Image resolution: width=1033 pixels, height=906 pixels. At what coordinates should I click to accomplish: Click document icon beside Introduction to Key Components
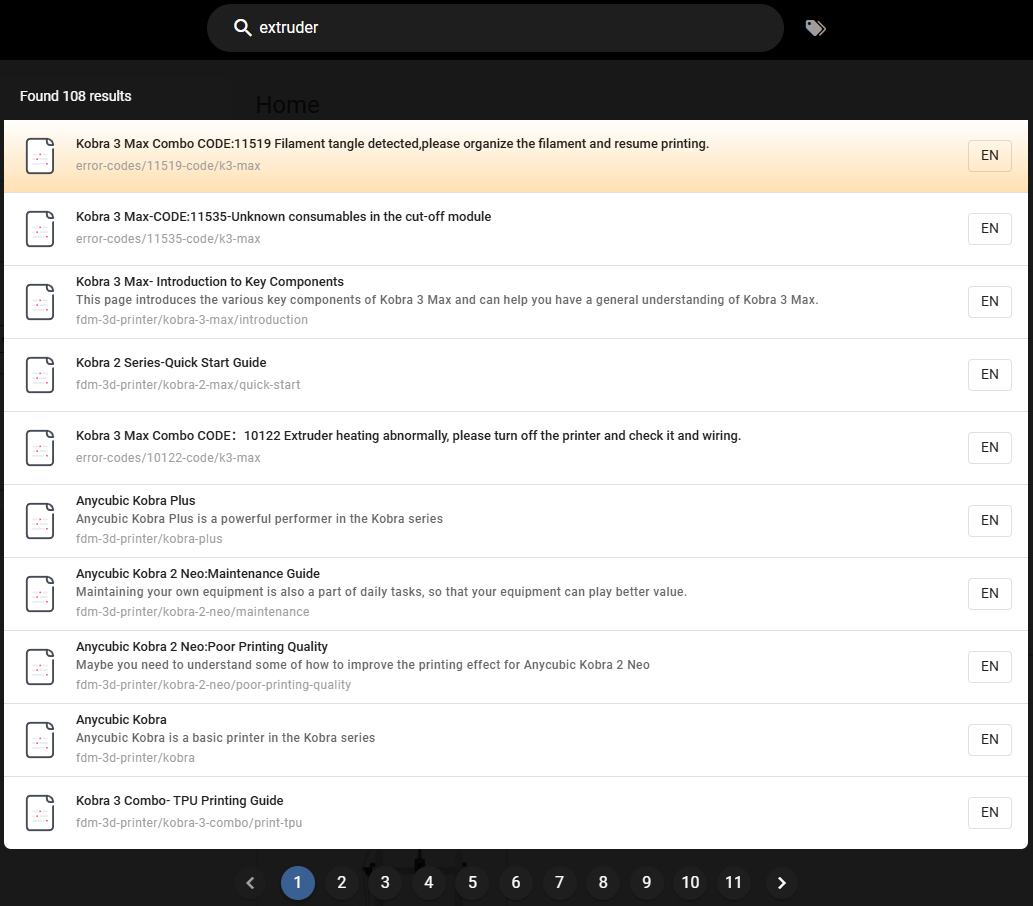coord(40,302)
